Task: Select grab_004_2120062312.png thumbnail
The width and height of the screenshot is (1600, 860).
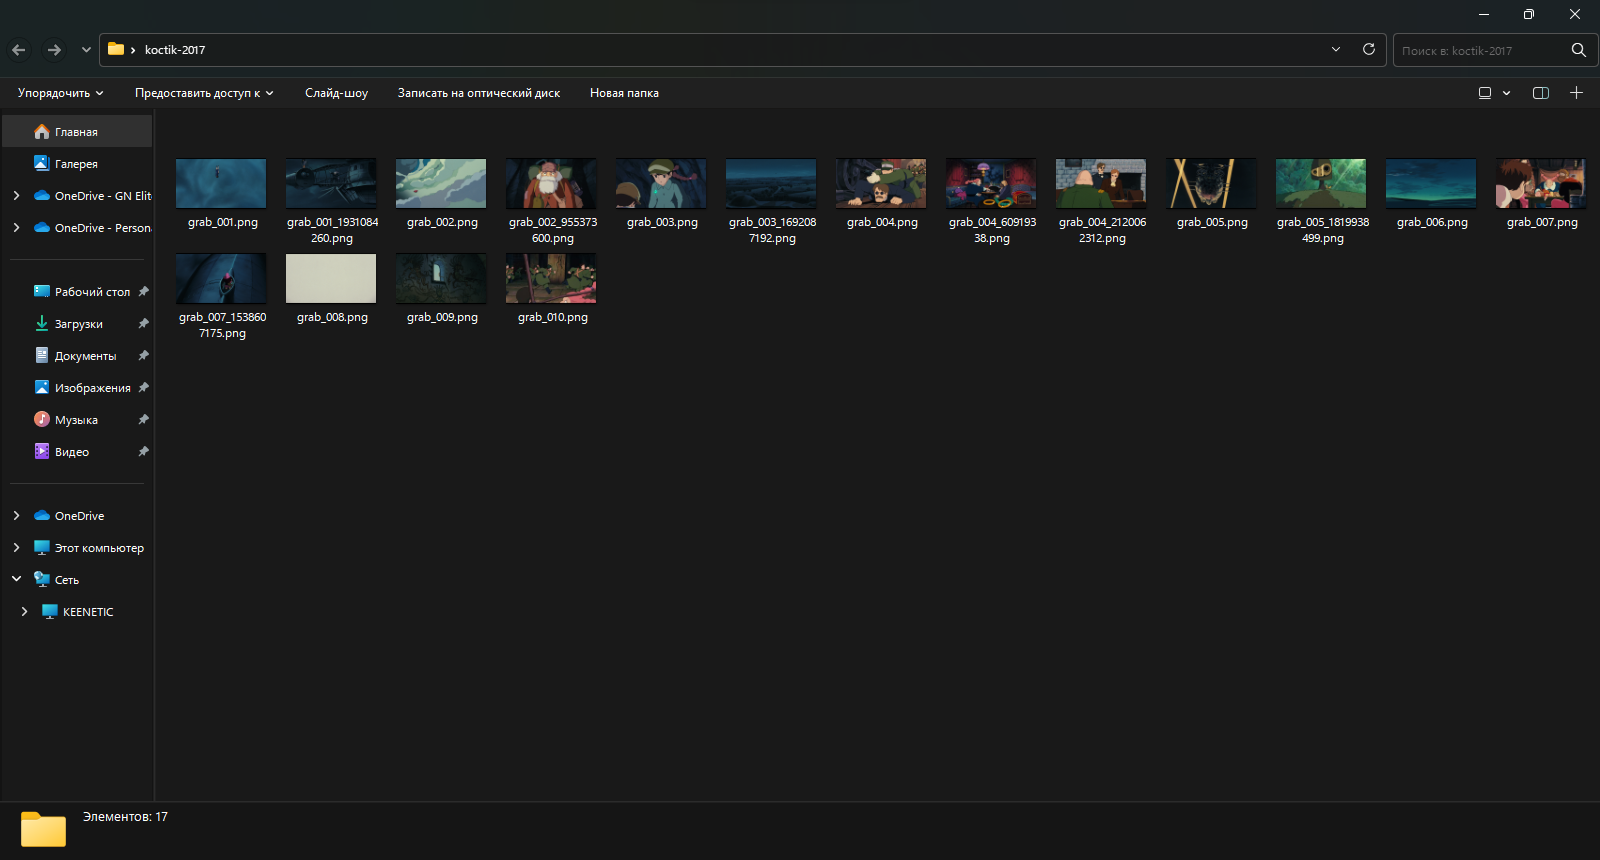Action: 1101,183
